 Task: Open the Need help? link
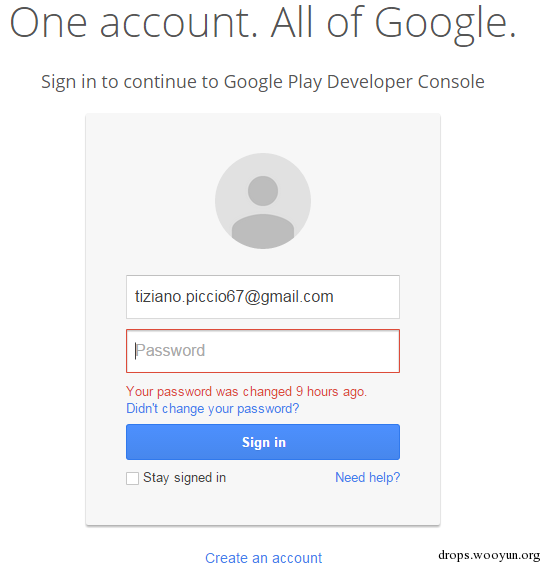pos(367,477)
